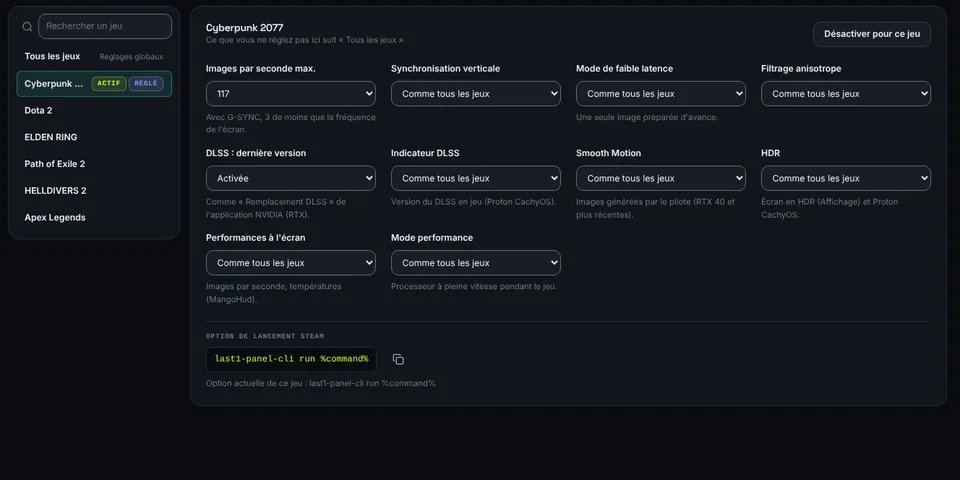Open 'Filtrage anisotrope' dropdown
Viewport: 960px width, 480px height.
coord(846,94)
